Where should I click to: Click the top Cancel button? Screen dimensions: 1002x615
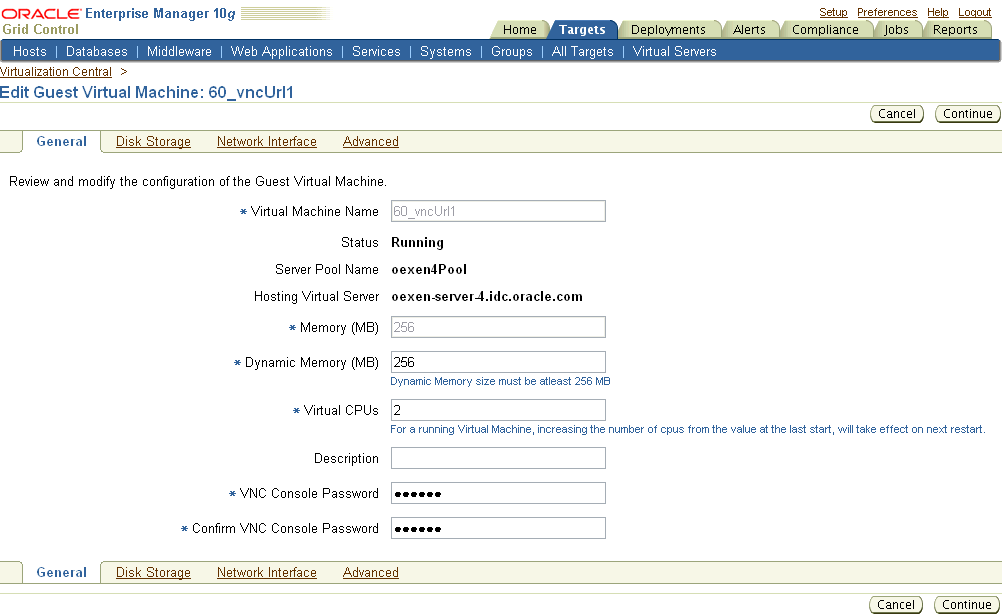(897, 114)
